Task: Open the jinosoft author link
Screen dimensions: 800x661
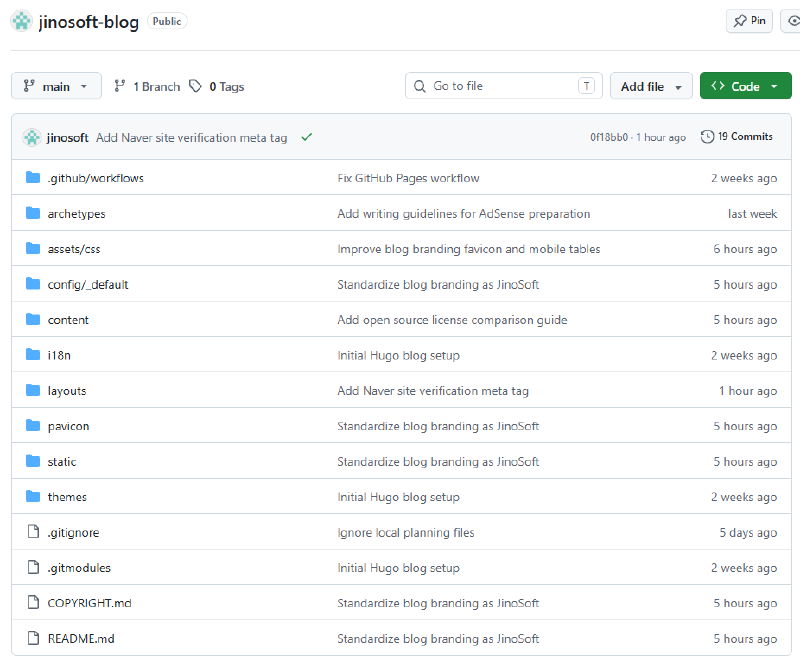Action: point(67,138)
